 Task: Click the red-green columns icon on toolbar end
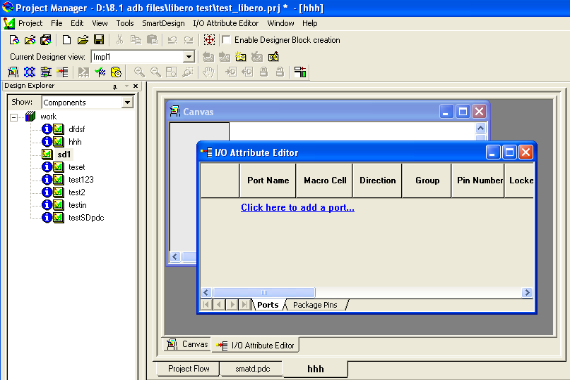pyautogui.click(x=300, y=72)
